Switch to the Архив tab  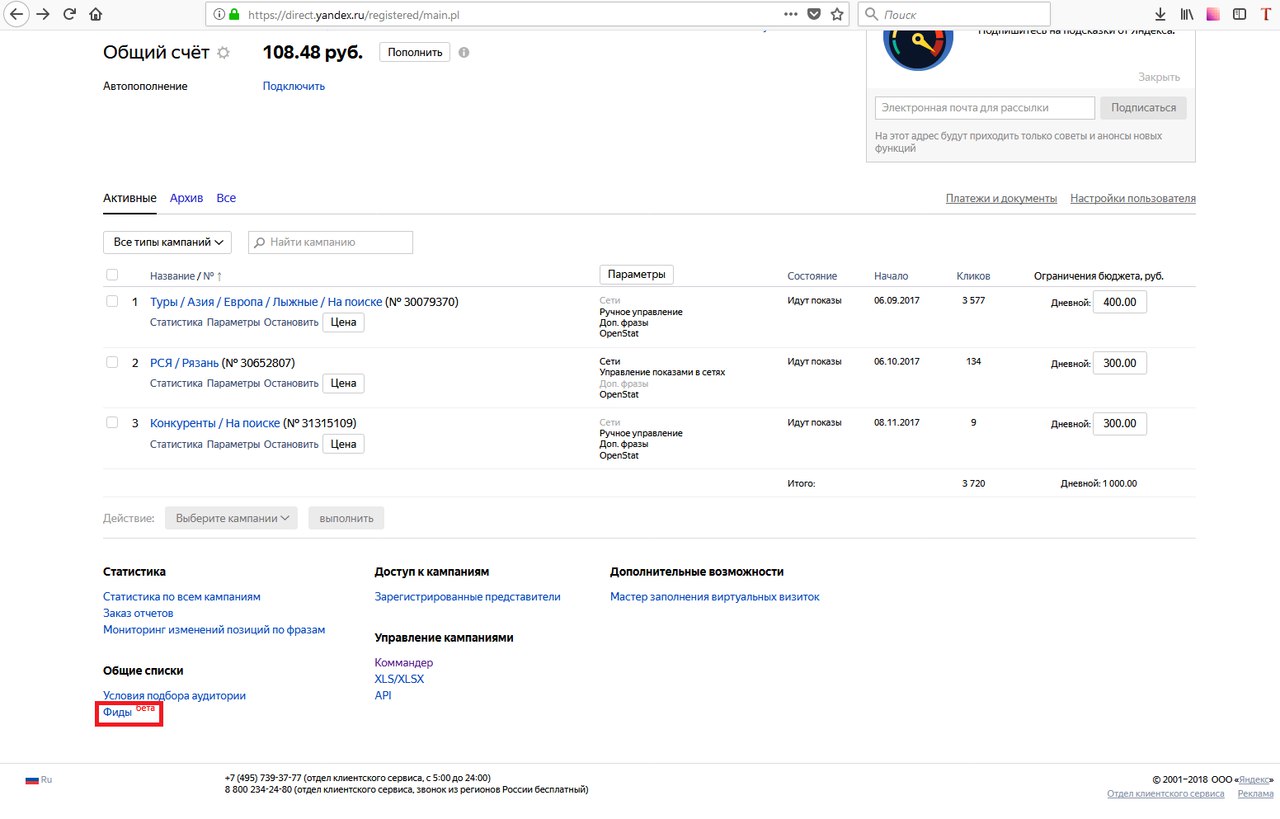click(186, 198)
